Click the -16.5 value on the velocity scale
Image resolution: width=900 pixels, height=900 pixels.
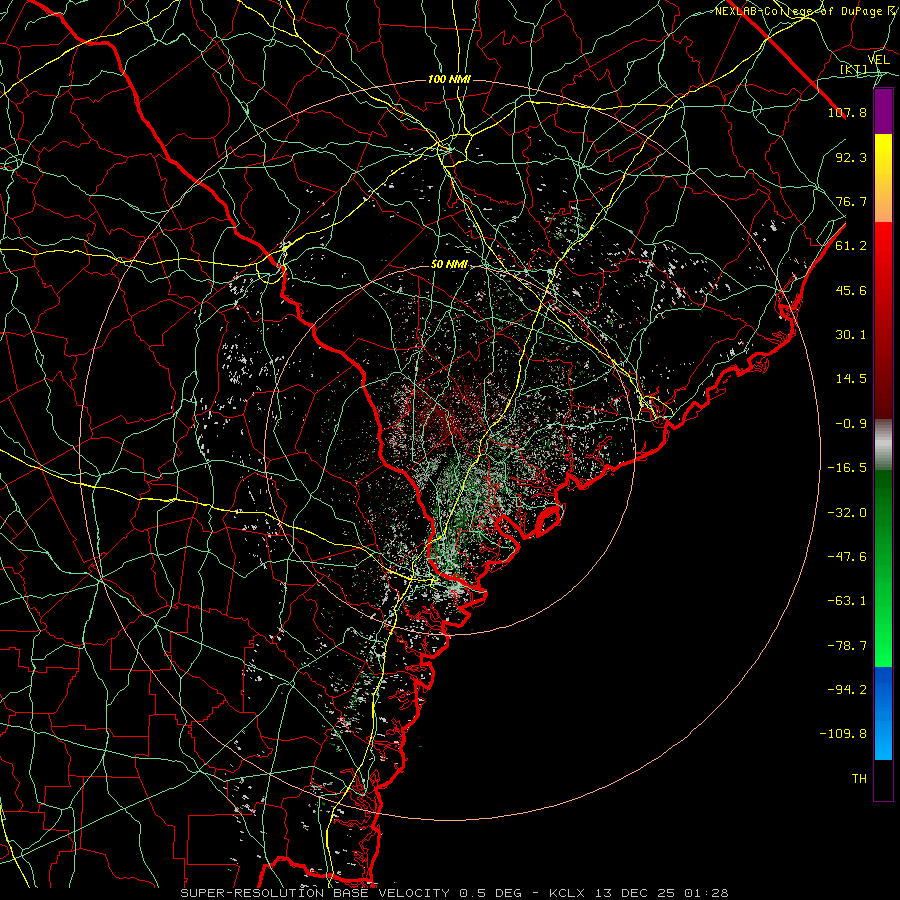(847, 468)
